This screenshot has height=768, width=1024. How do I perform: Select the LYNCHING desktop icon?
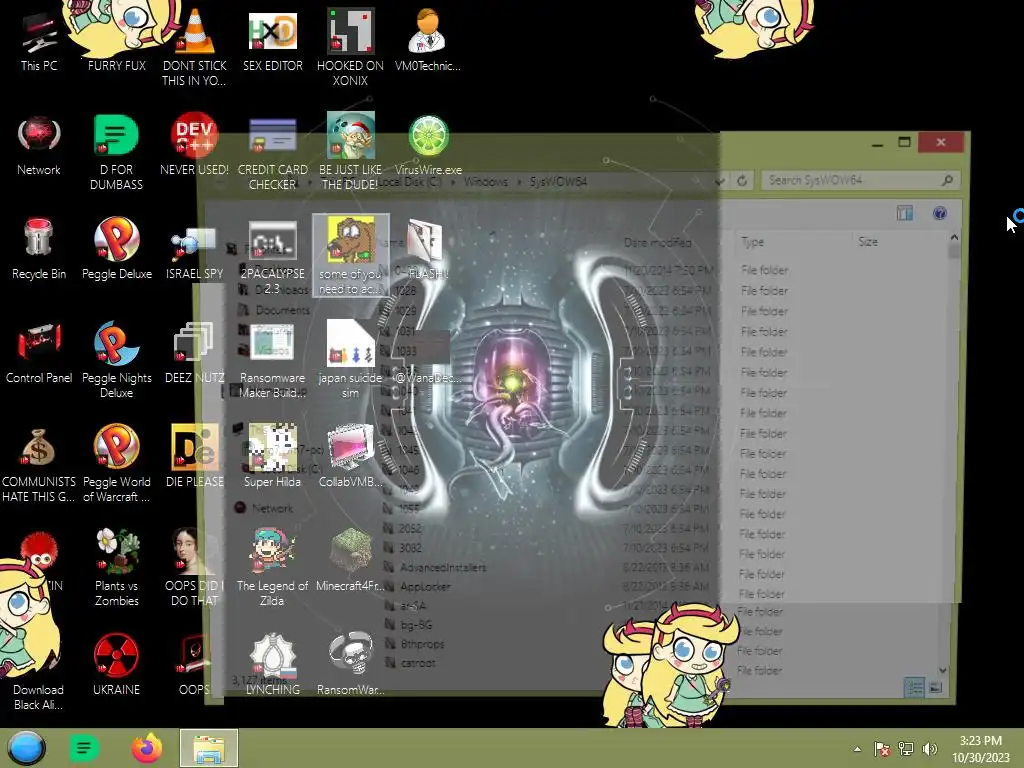272,664
